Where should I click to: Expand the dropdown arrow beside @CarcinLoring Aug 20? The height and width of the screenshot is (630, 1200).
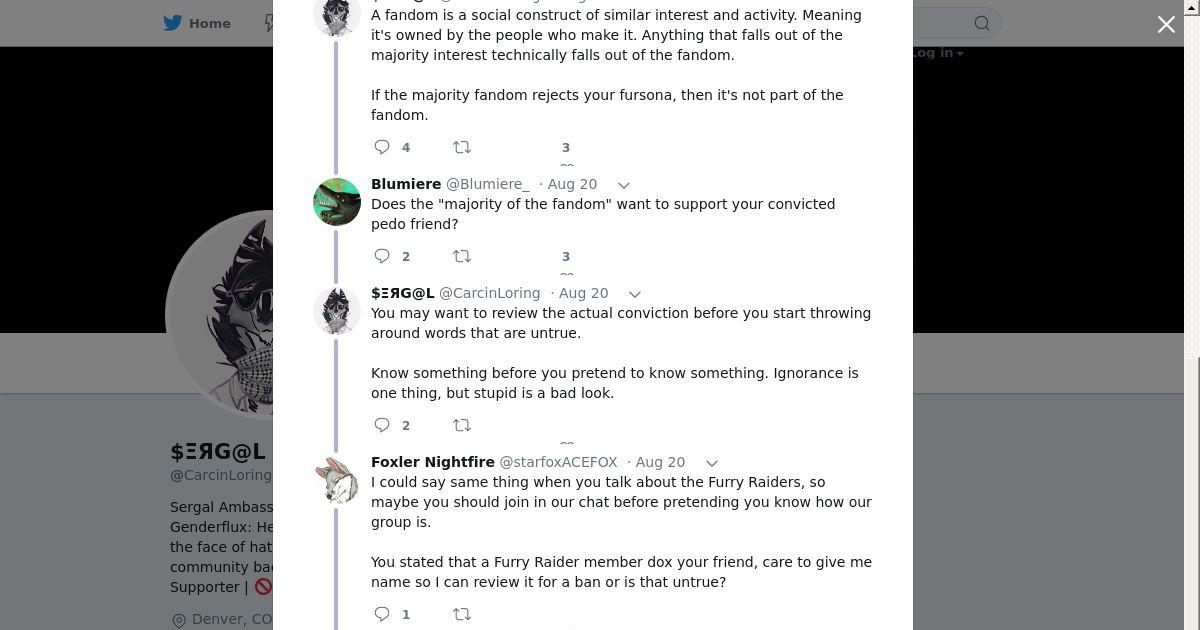[x=635, y=294]
